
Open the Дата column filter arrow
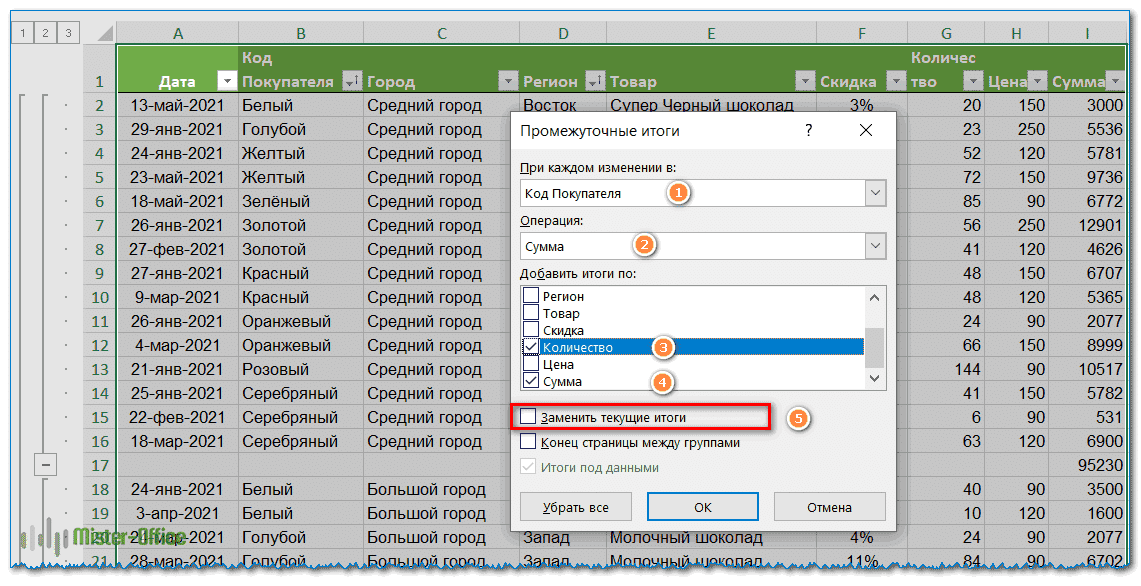(x=227, y=82)
